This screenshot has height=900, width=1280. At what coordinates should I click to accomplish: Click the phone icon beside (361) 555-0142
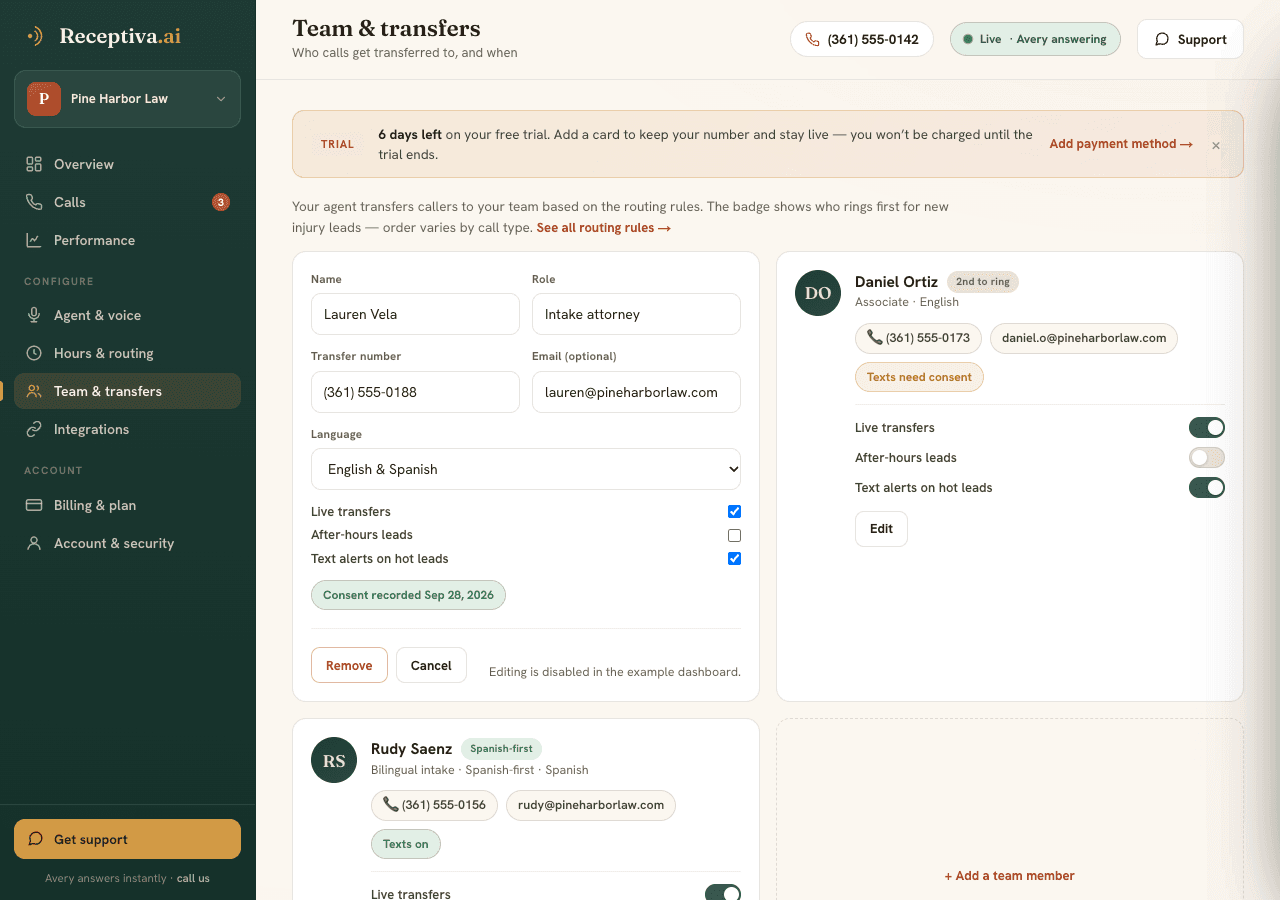(x=812, y=39)
